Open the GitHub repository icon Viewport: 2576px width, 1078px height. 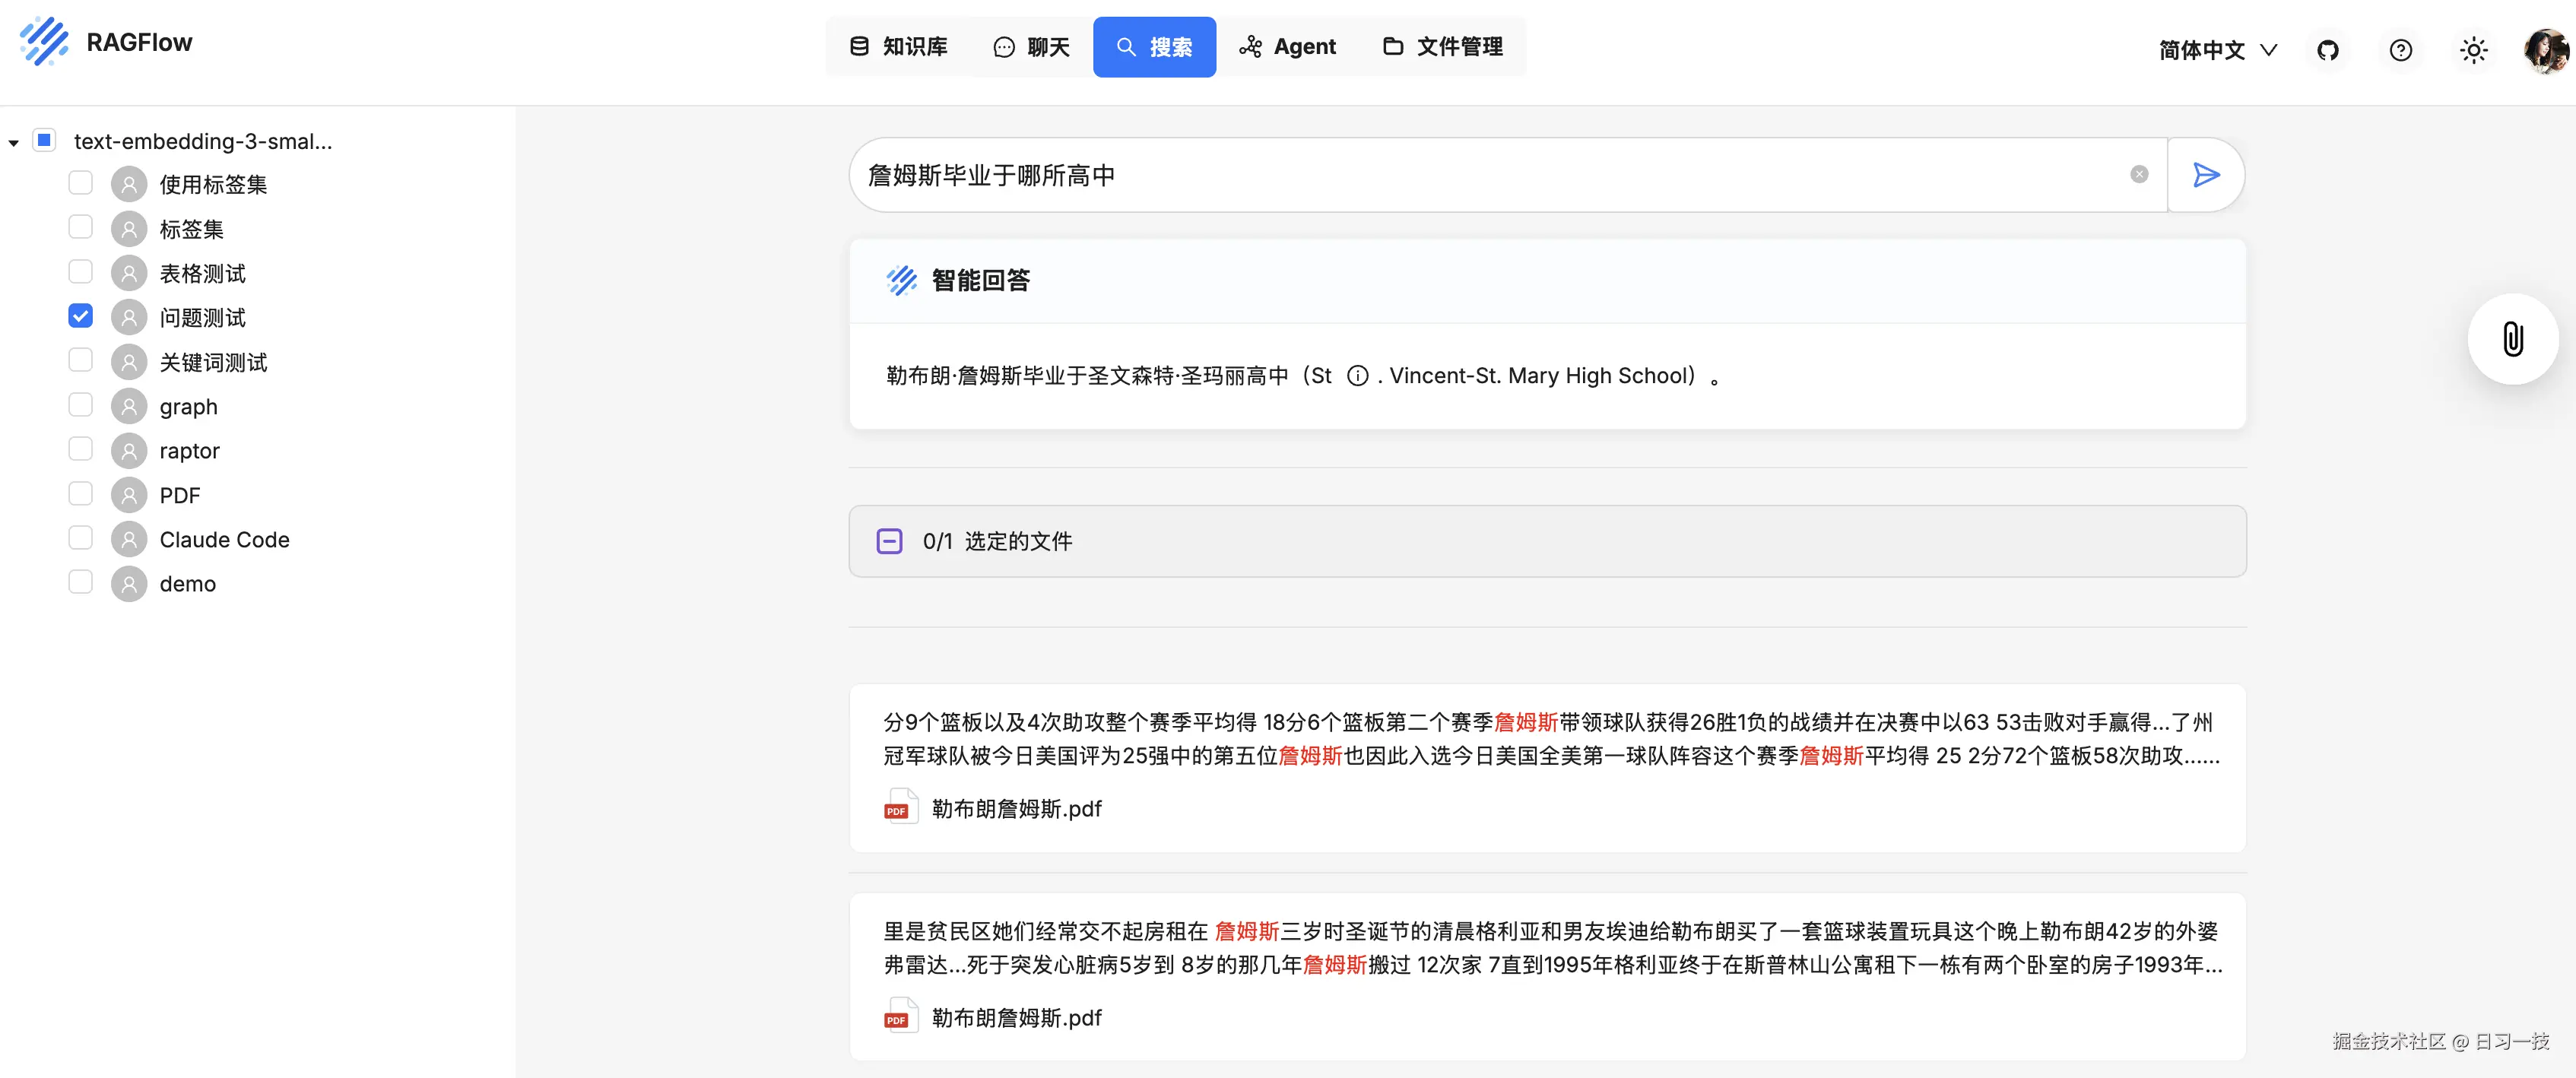(2327, 50)
